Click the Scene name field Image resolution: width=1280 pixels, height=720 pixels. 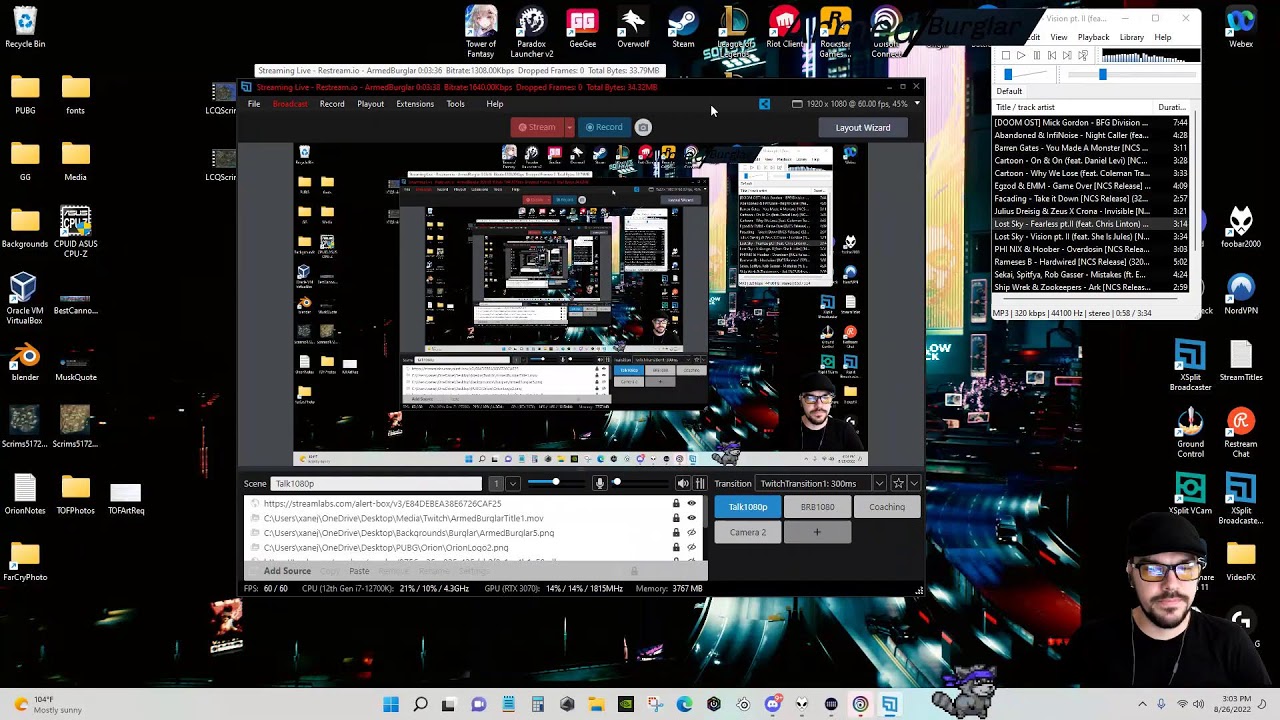coord(376,484)
